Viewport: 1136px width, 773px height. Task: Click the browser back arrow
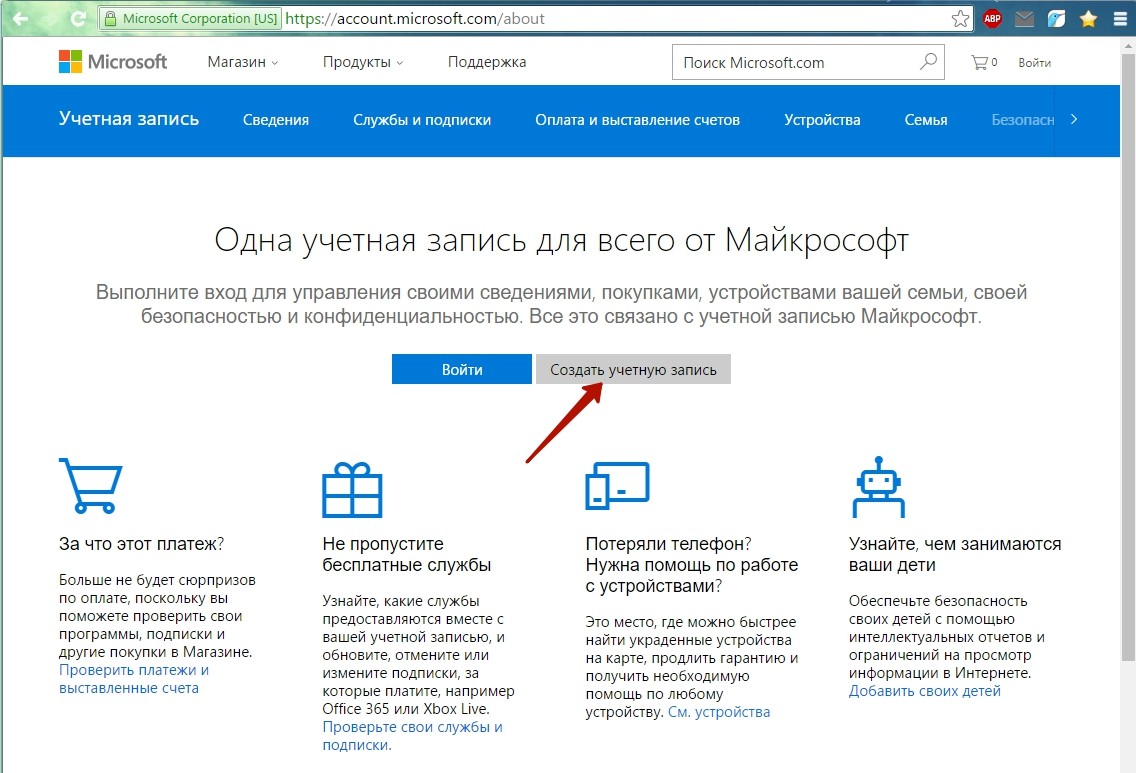tap(20, 19)
